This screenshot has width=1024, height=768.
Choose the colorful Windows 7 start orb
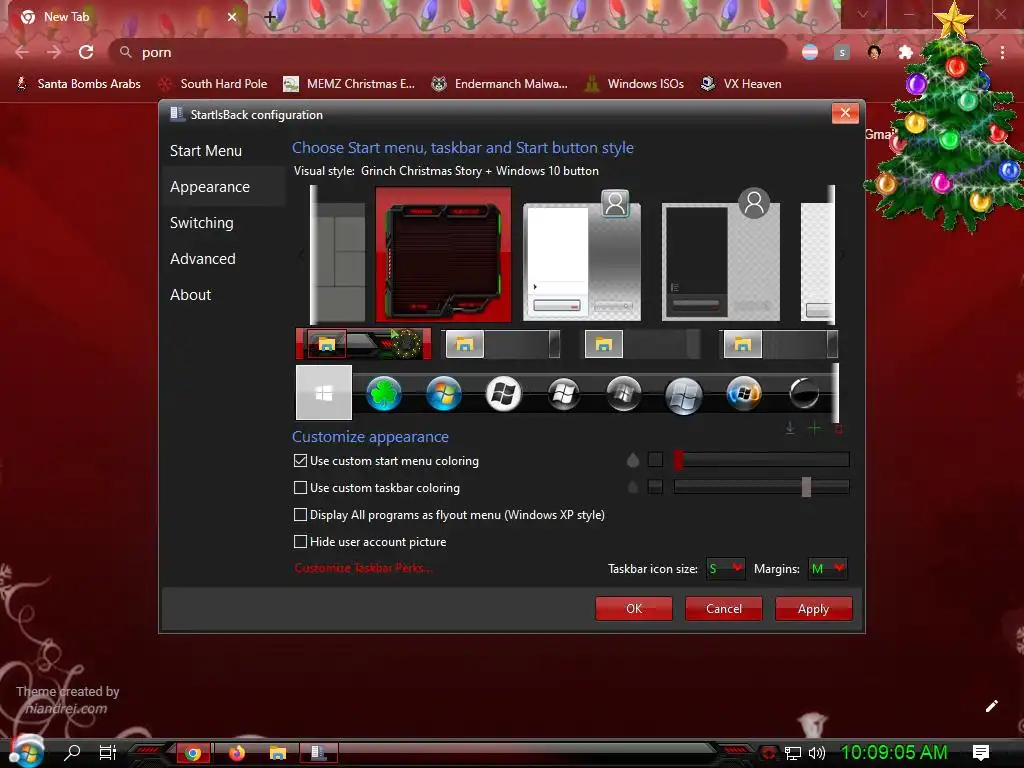click(x=444, y=394)
